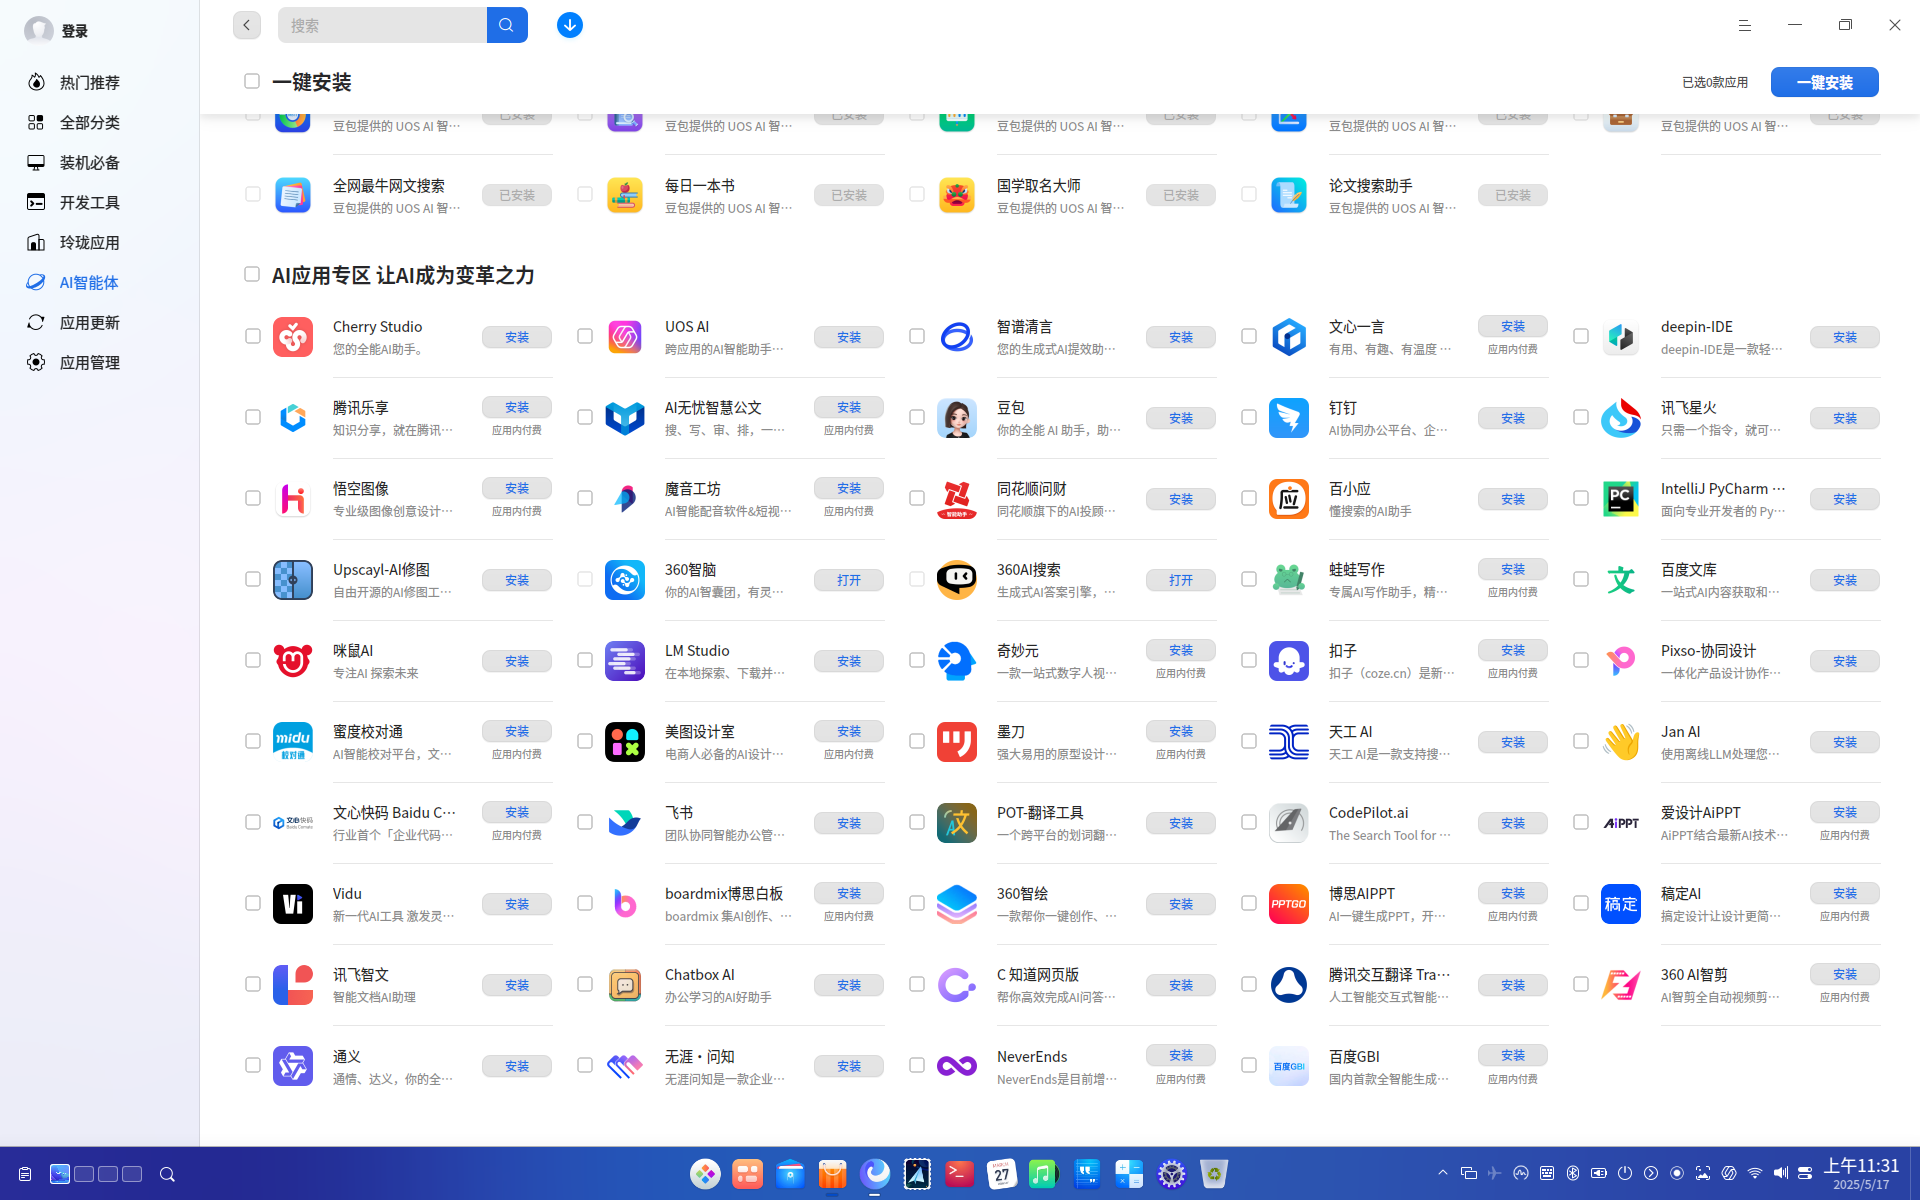Viewport: 1920px width, 1200px height.
Task: Go to 热门推荐 in sidebar
Action: pos(90,82)
